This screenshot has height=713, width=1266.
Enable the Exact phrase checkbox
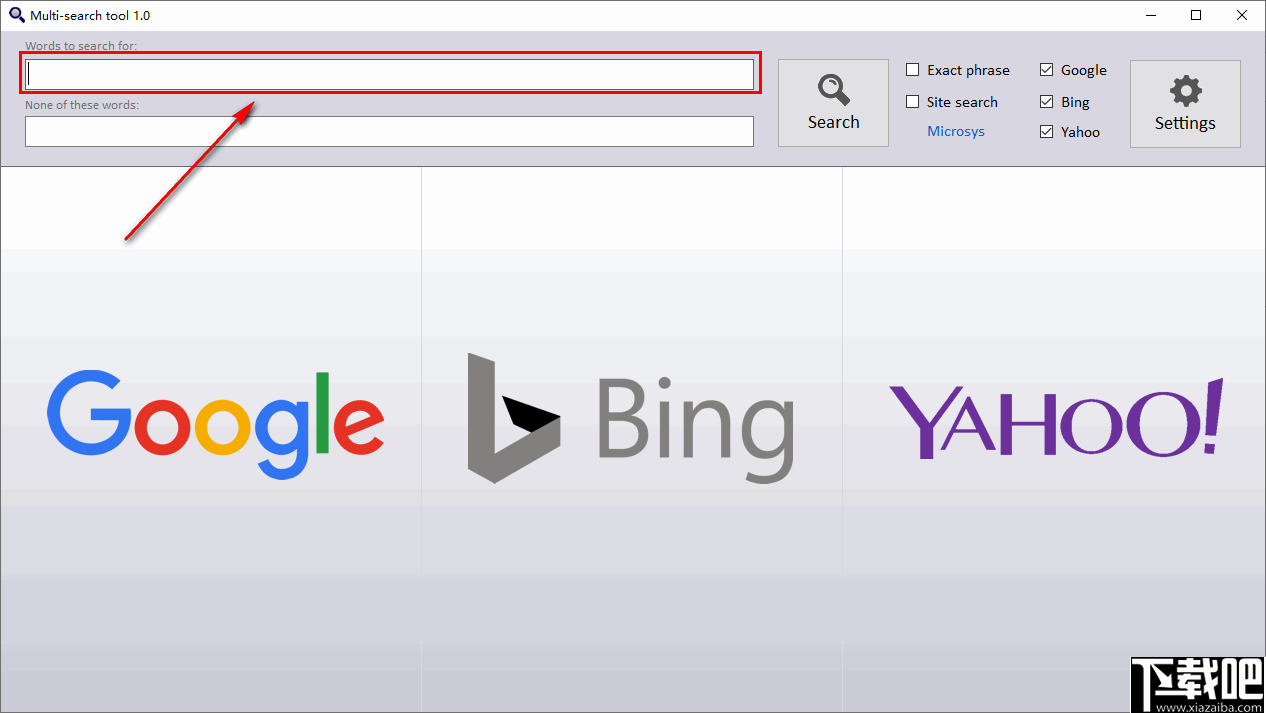point(912,70)
